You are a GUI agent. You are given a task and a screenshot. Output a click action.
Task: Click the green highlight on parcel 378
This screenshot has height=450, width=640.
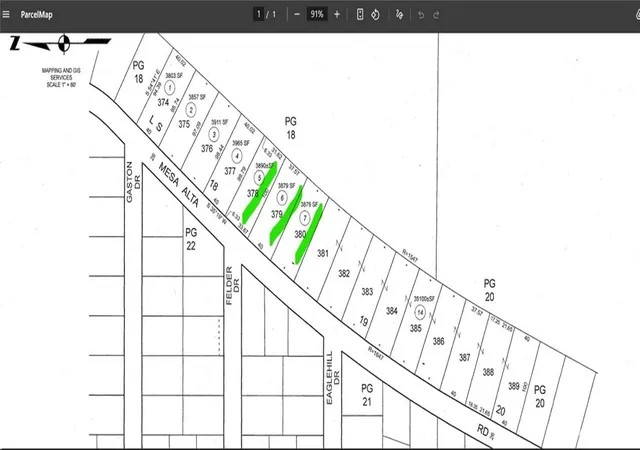[259, 193]
